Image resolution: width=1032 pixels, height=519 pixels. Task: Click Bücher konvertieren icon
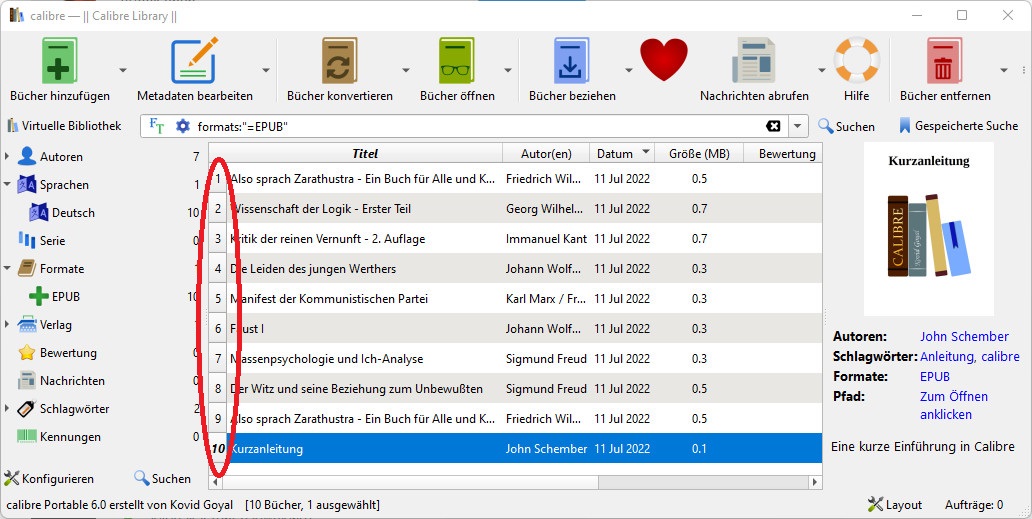[340, 61]
